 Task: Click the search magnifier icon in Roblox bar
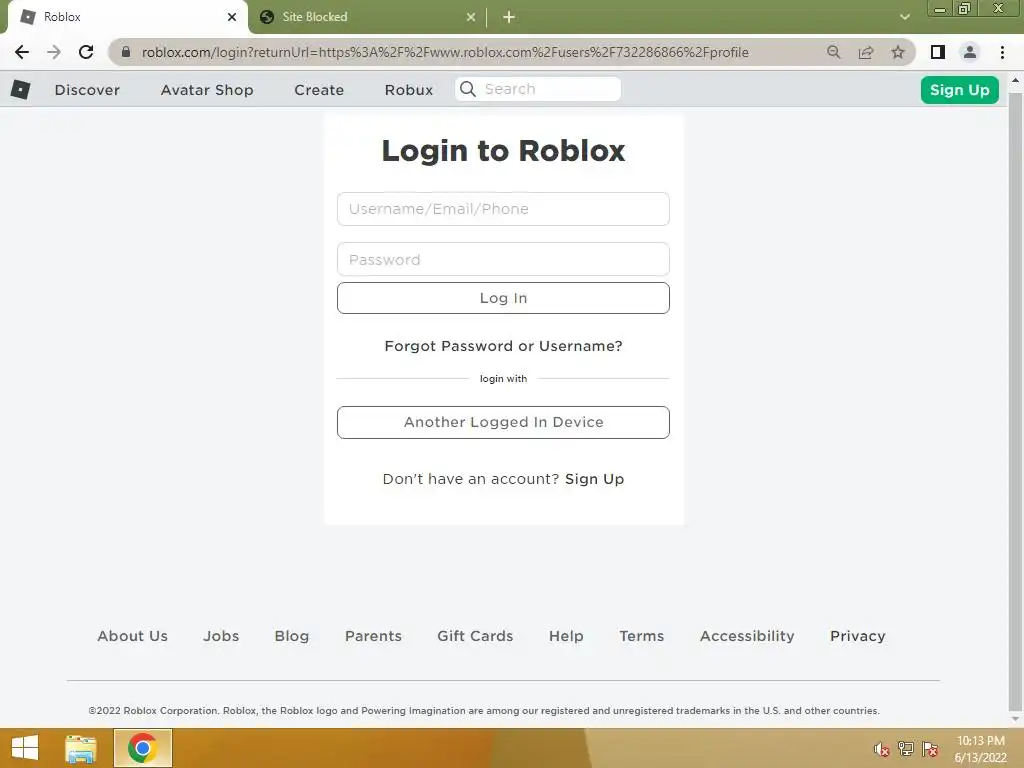[468, 89]
